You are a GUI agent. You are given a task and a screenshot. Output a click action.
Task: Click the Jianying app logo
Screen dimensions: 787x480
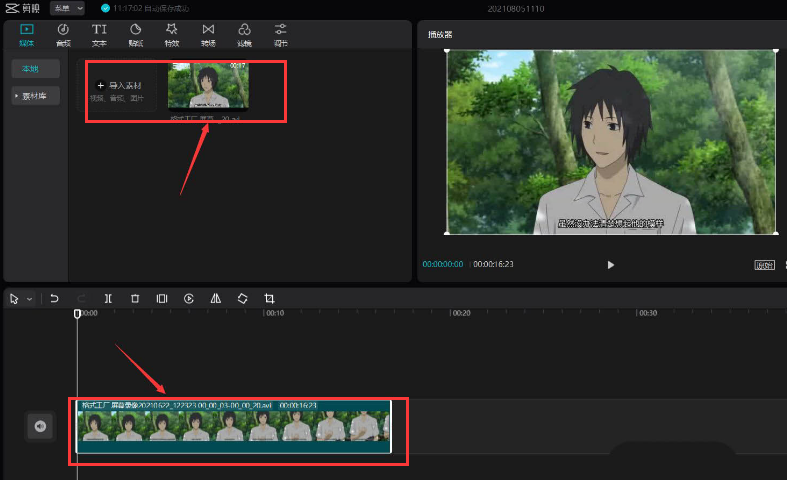click(x=23, y=8)
